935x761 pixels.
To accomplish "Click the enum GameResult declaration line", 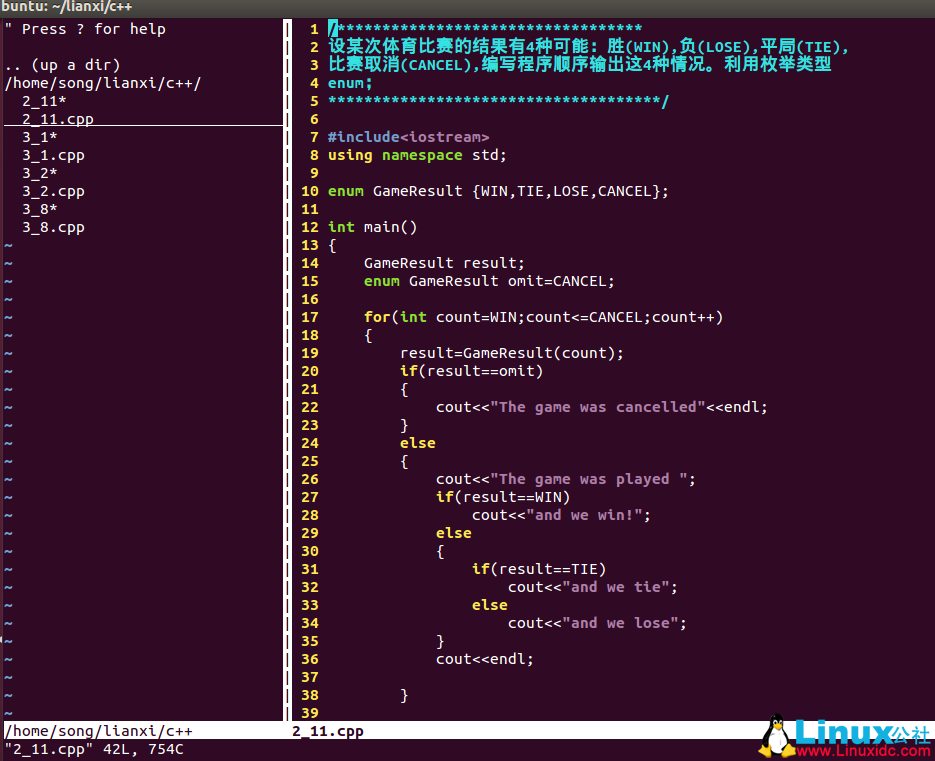I will (497, 191).
